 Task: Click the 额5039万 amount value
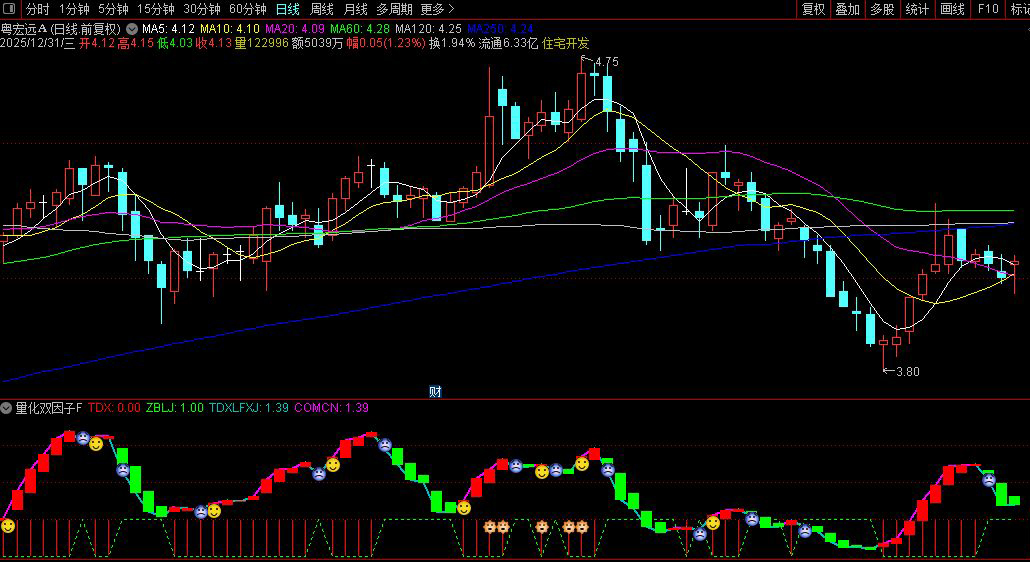[317, 44]
